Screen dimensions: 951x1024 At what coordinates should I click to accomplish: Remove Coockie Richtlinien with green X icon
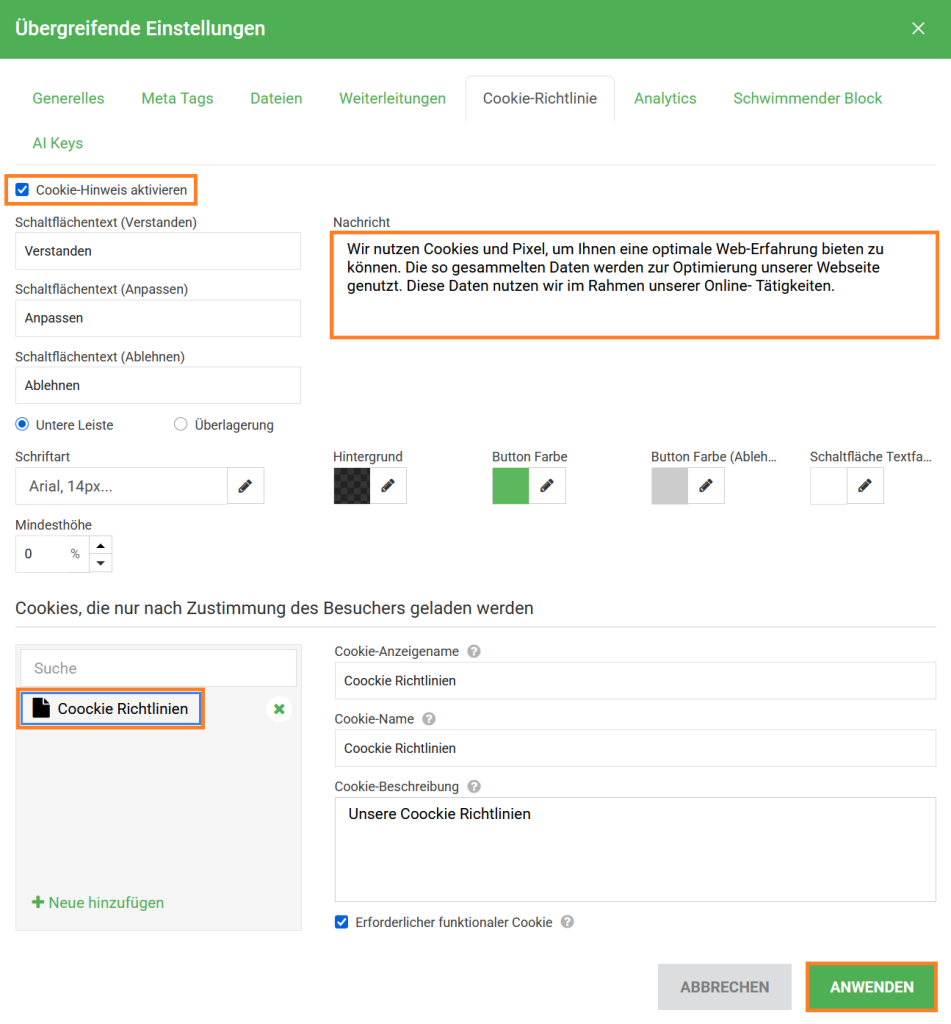coord(279,709)
